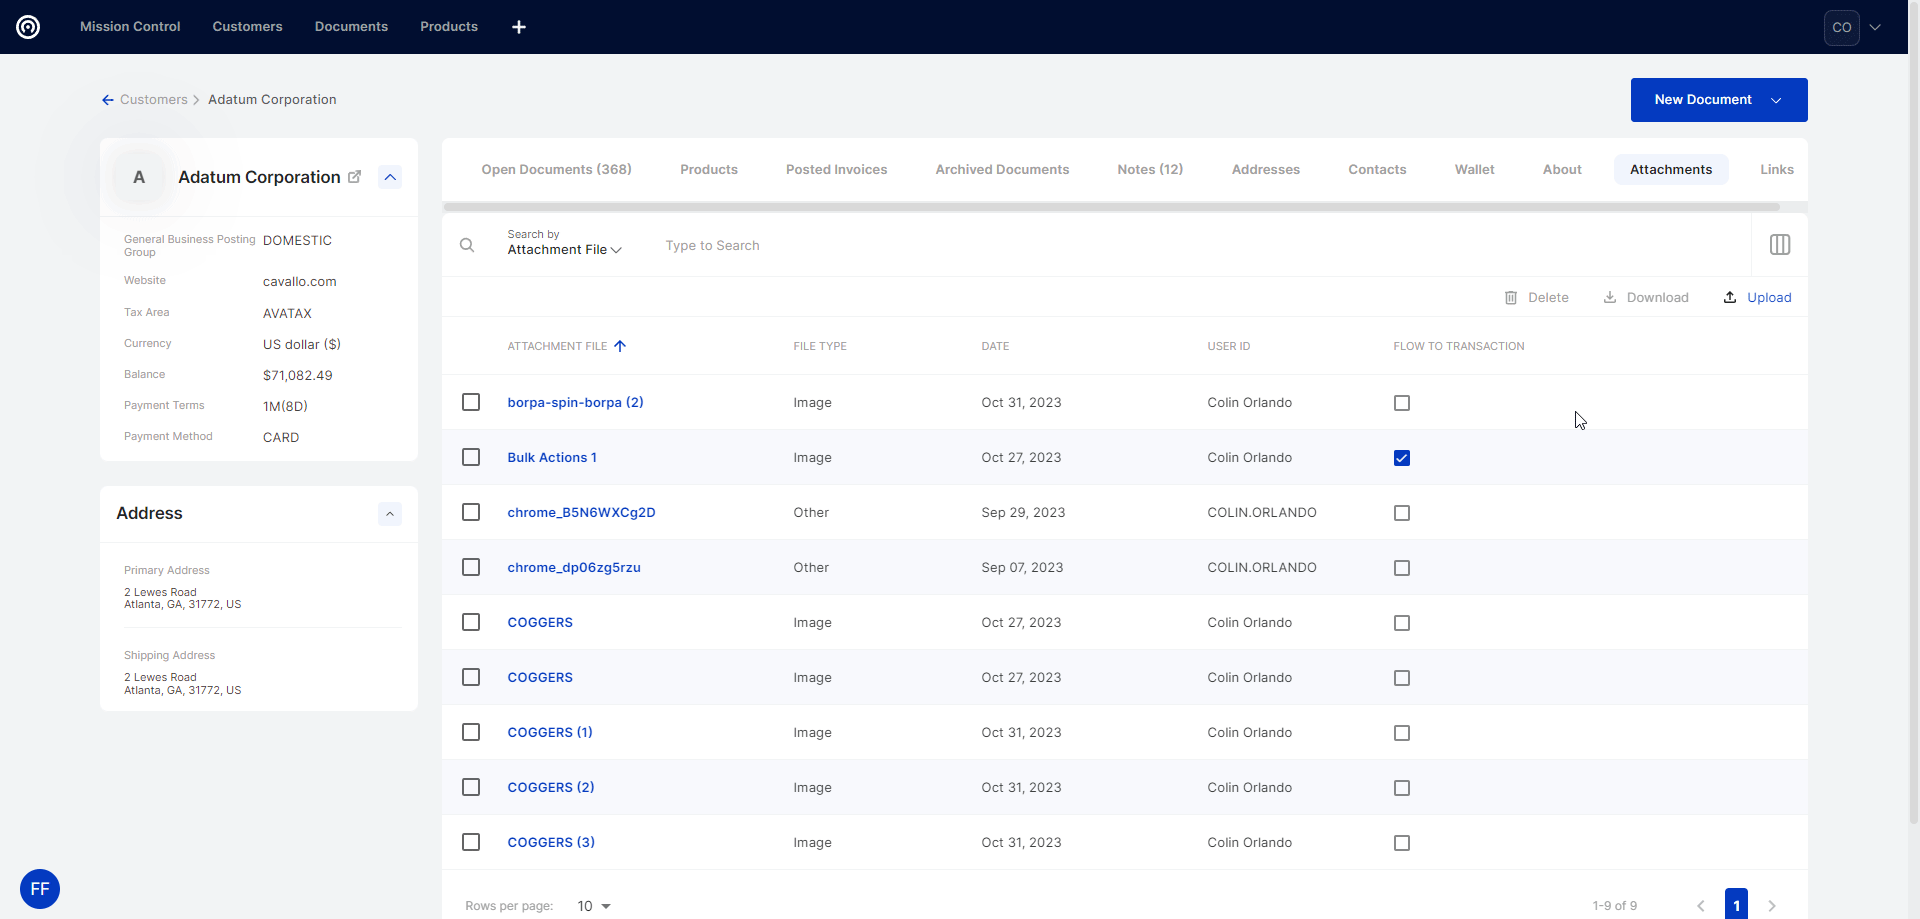Open the column chooser icon

[x=1779, y=245]
